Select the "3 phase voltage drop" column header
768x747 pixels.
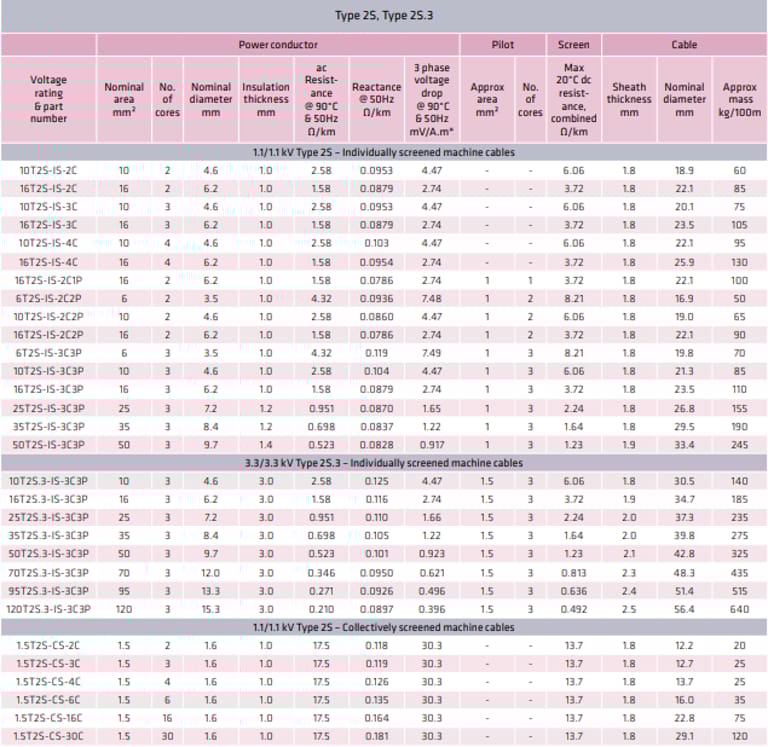click(x=432, y=99)
